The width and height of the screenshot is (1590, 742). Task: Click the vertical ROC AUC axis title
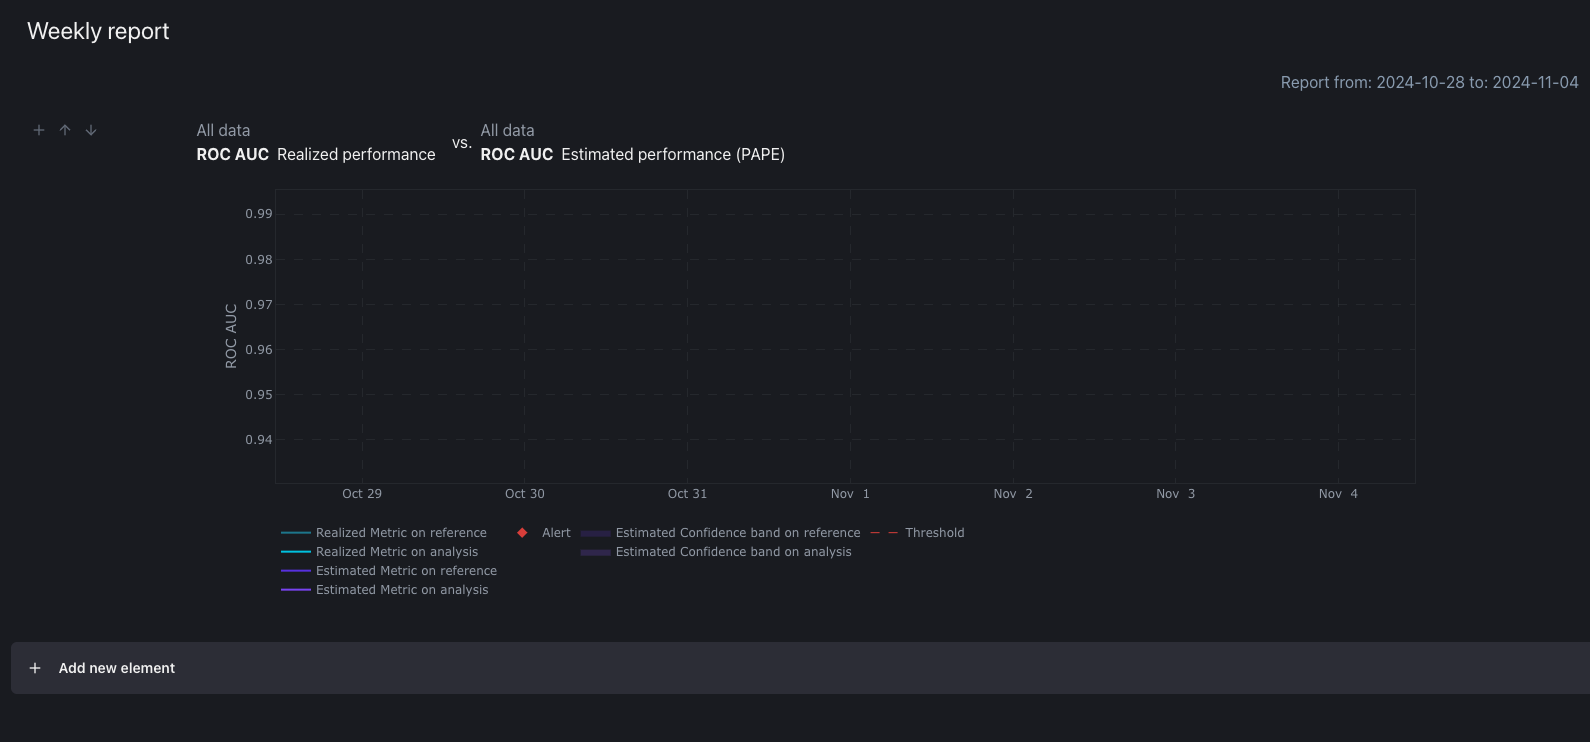pyautogui.click(x=231, y=336)
